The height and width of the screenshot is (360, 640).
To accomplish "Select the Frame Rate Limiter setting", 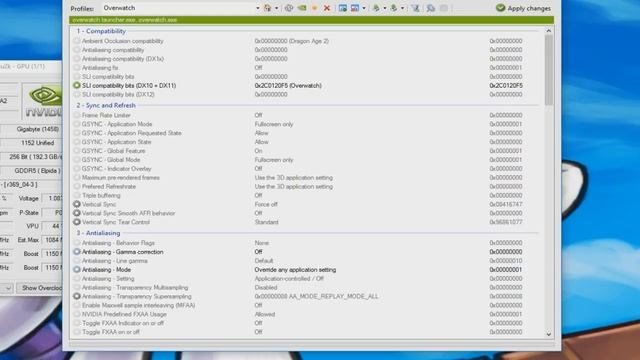I will click(106, 115).
